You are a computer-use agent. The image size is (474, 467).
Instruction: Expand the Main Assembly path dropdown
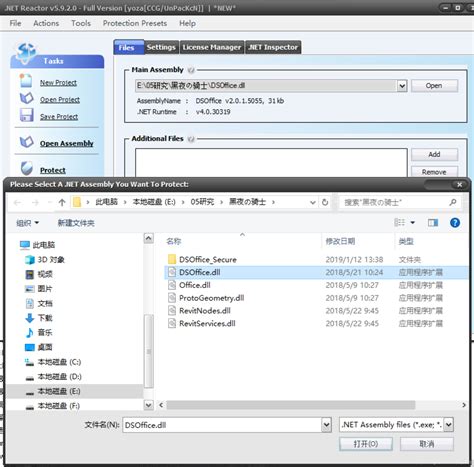point(402,86)
